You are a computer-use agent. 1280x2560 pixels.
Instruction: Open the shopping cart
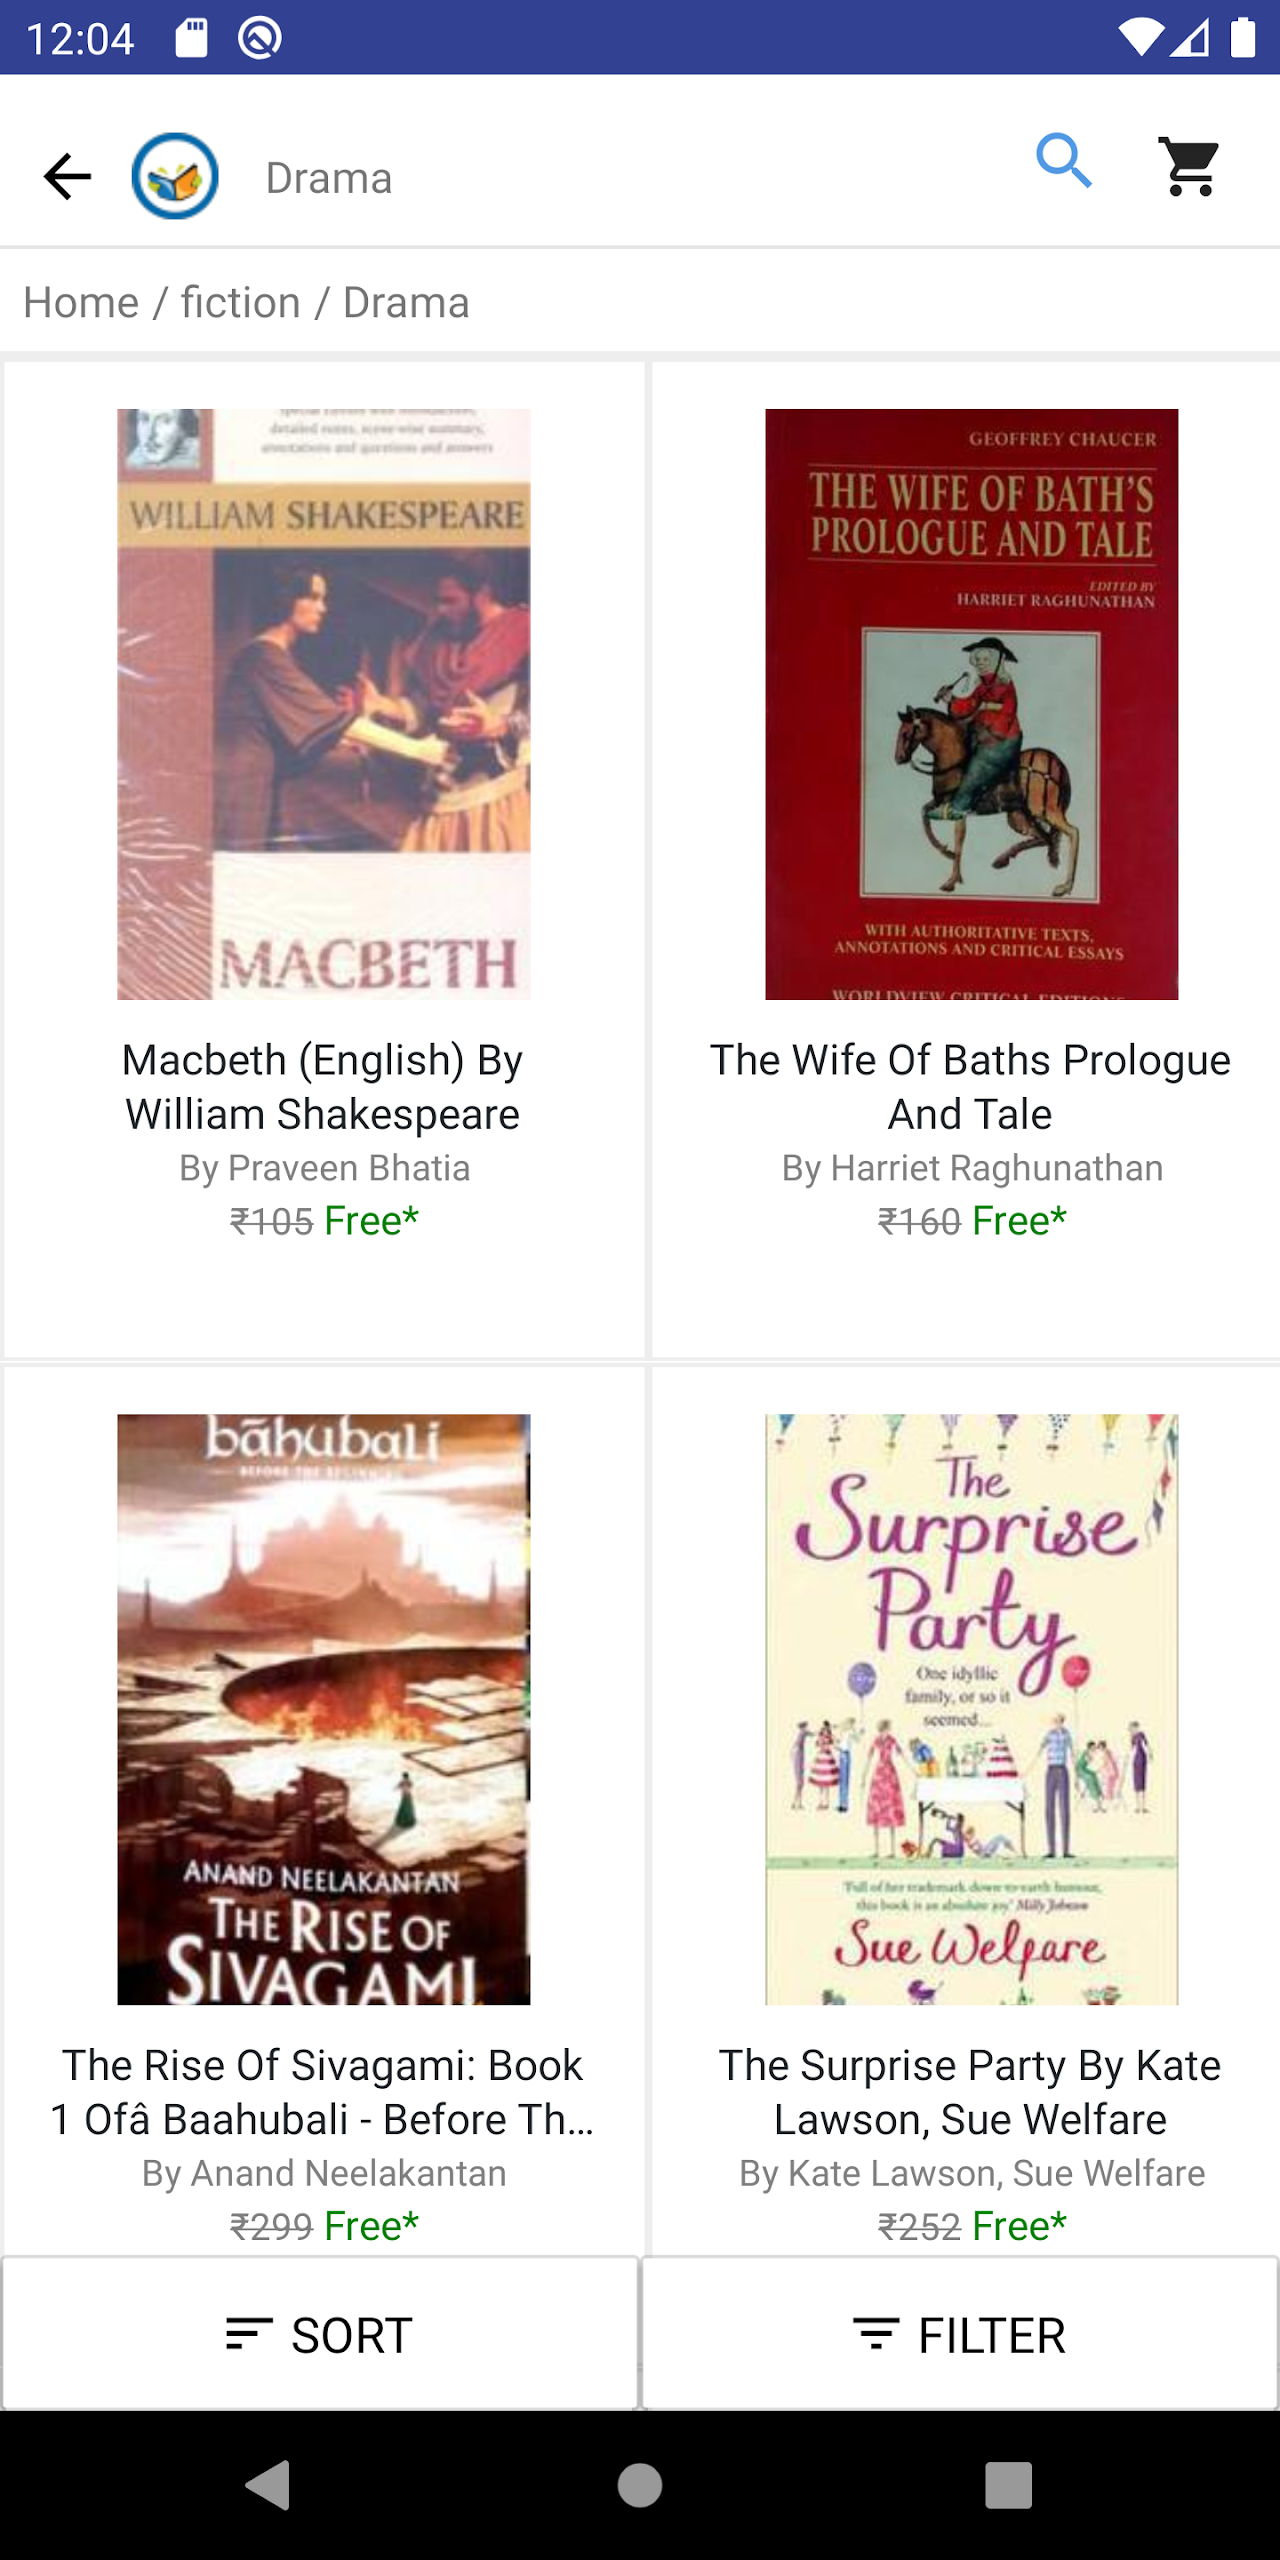[1189, 165]
